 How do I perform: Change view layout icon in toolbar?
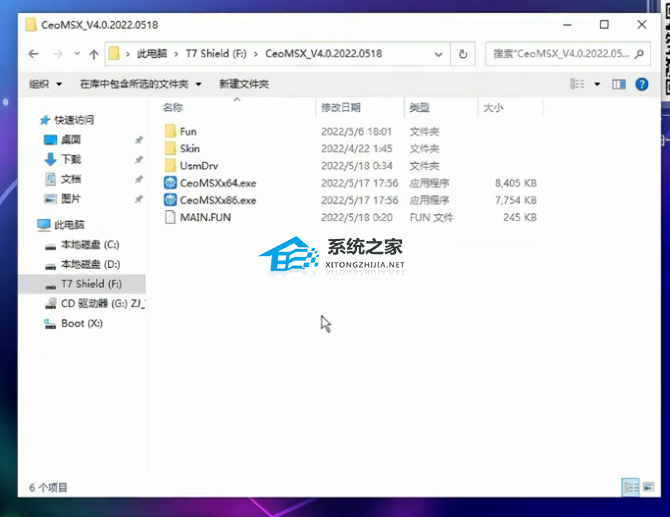577,84
